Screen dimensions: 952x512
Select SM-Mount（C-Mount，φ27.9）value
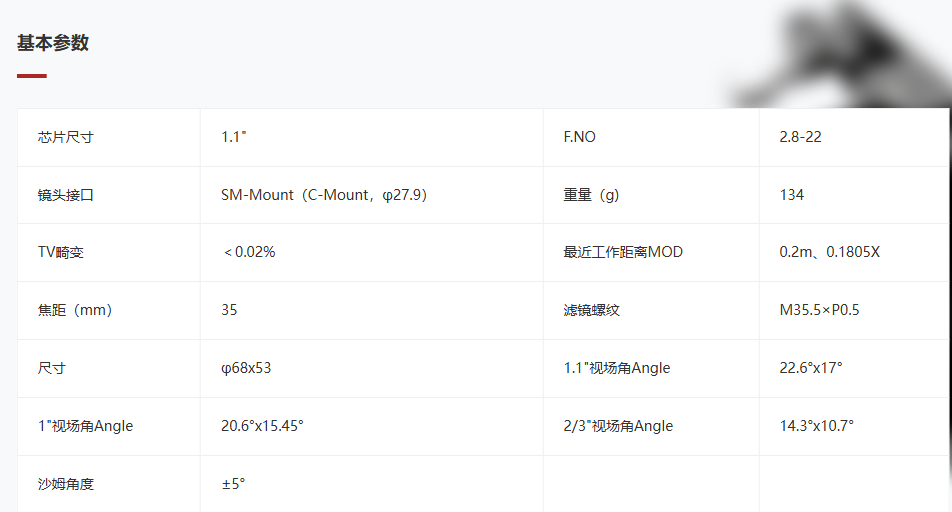pyautogui.click(x=324, y=195)
